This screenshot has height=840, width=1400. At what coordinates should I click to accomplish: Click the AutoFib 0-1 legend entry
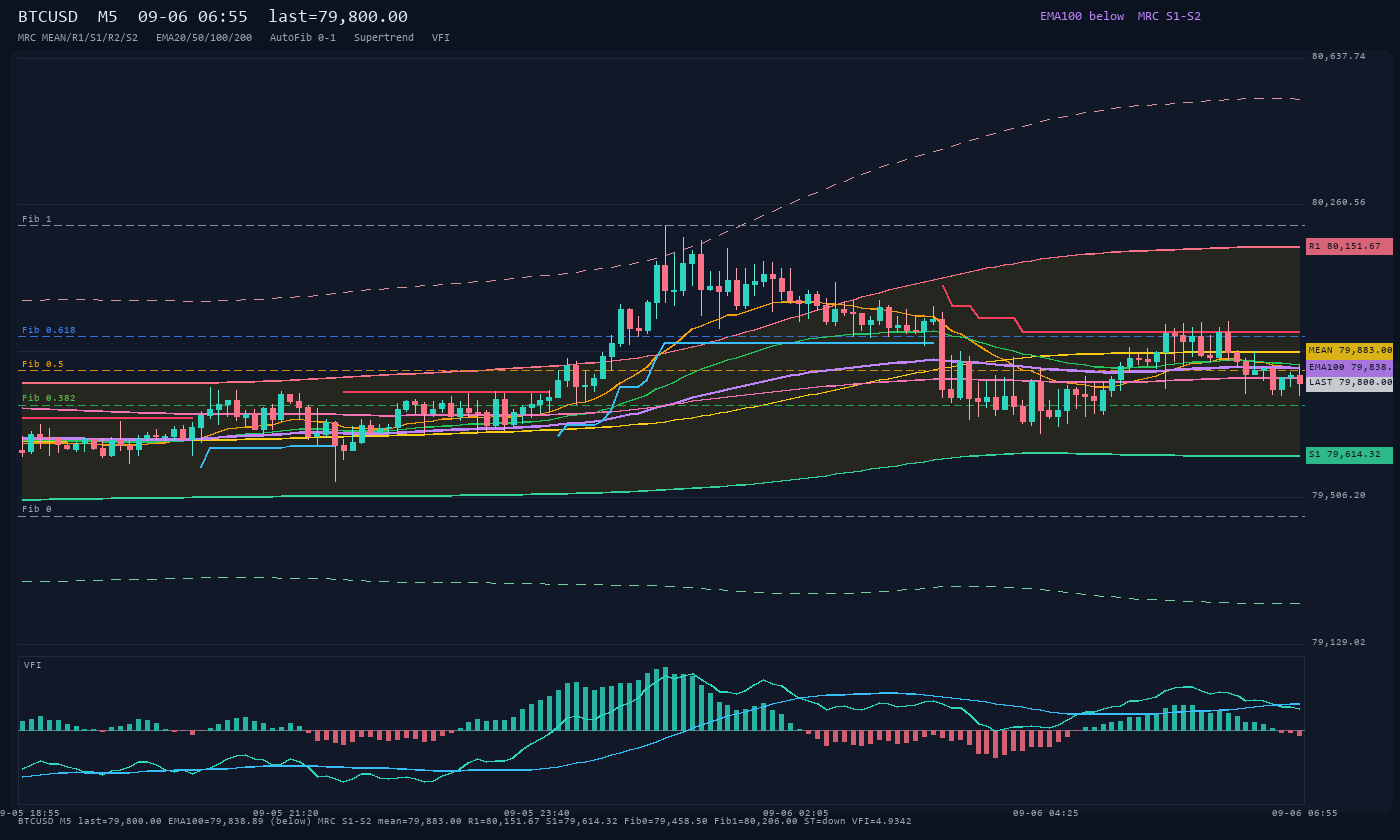tap(303, 37)
